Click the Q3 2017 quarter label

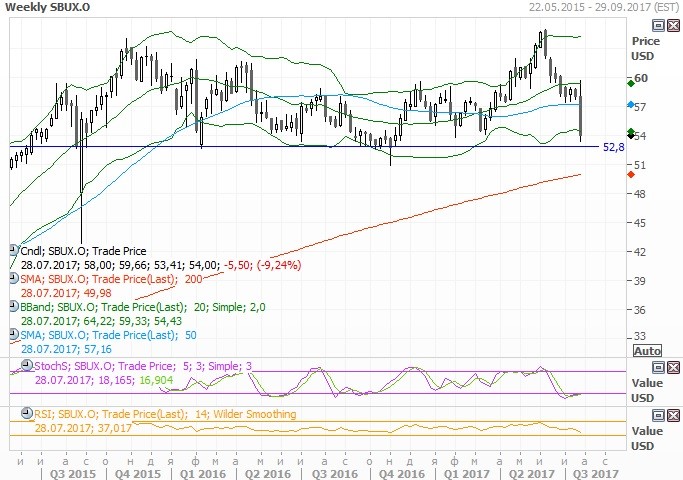click(x=595, y=473)
